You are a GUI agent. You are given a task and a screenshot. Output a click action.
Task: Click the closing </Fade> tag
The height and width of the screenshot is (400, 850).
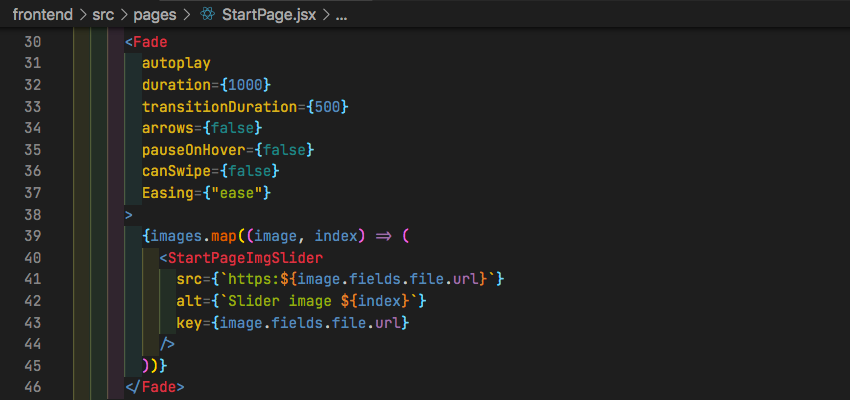point(154,388)
